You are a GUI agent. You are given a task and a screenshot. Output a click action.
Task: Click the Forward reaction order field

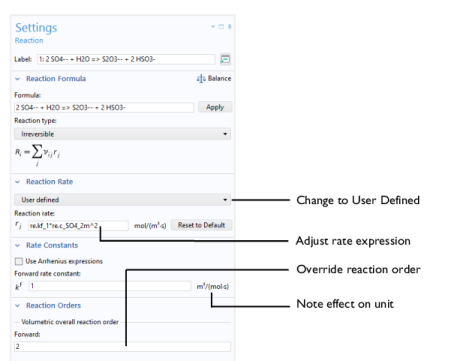click(122, 346)
